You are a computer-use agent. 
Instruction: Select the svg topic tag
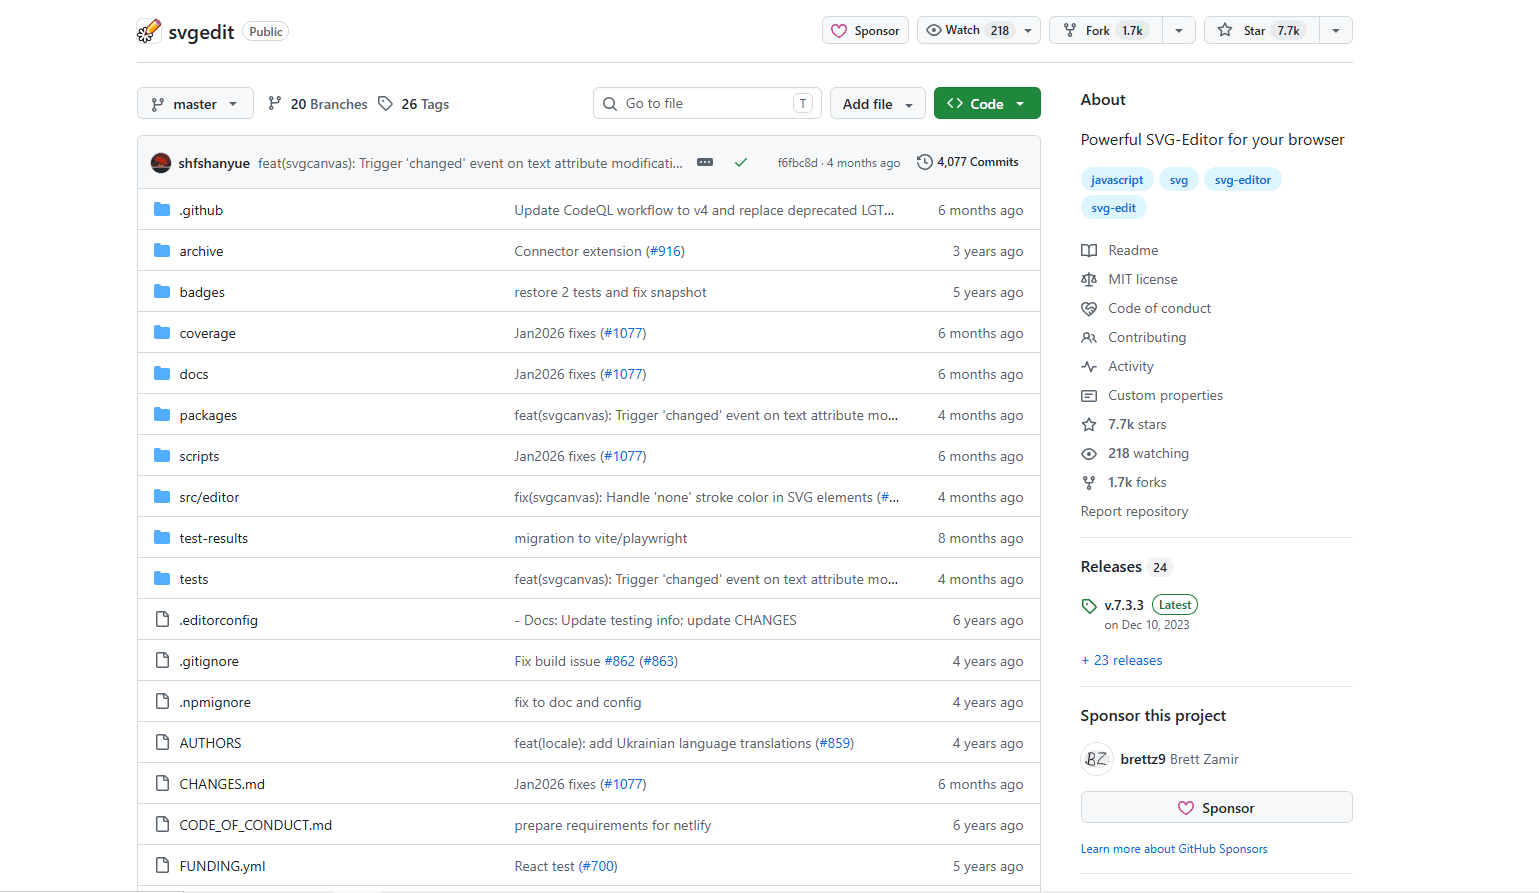(1179, 180)
